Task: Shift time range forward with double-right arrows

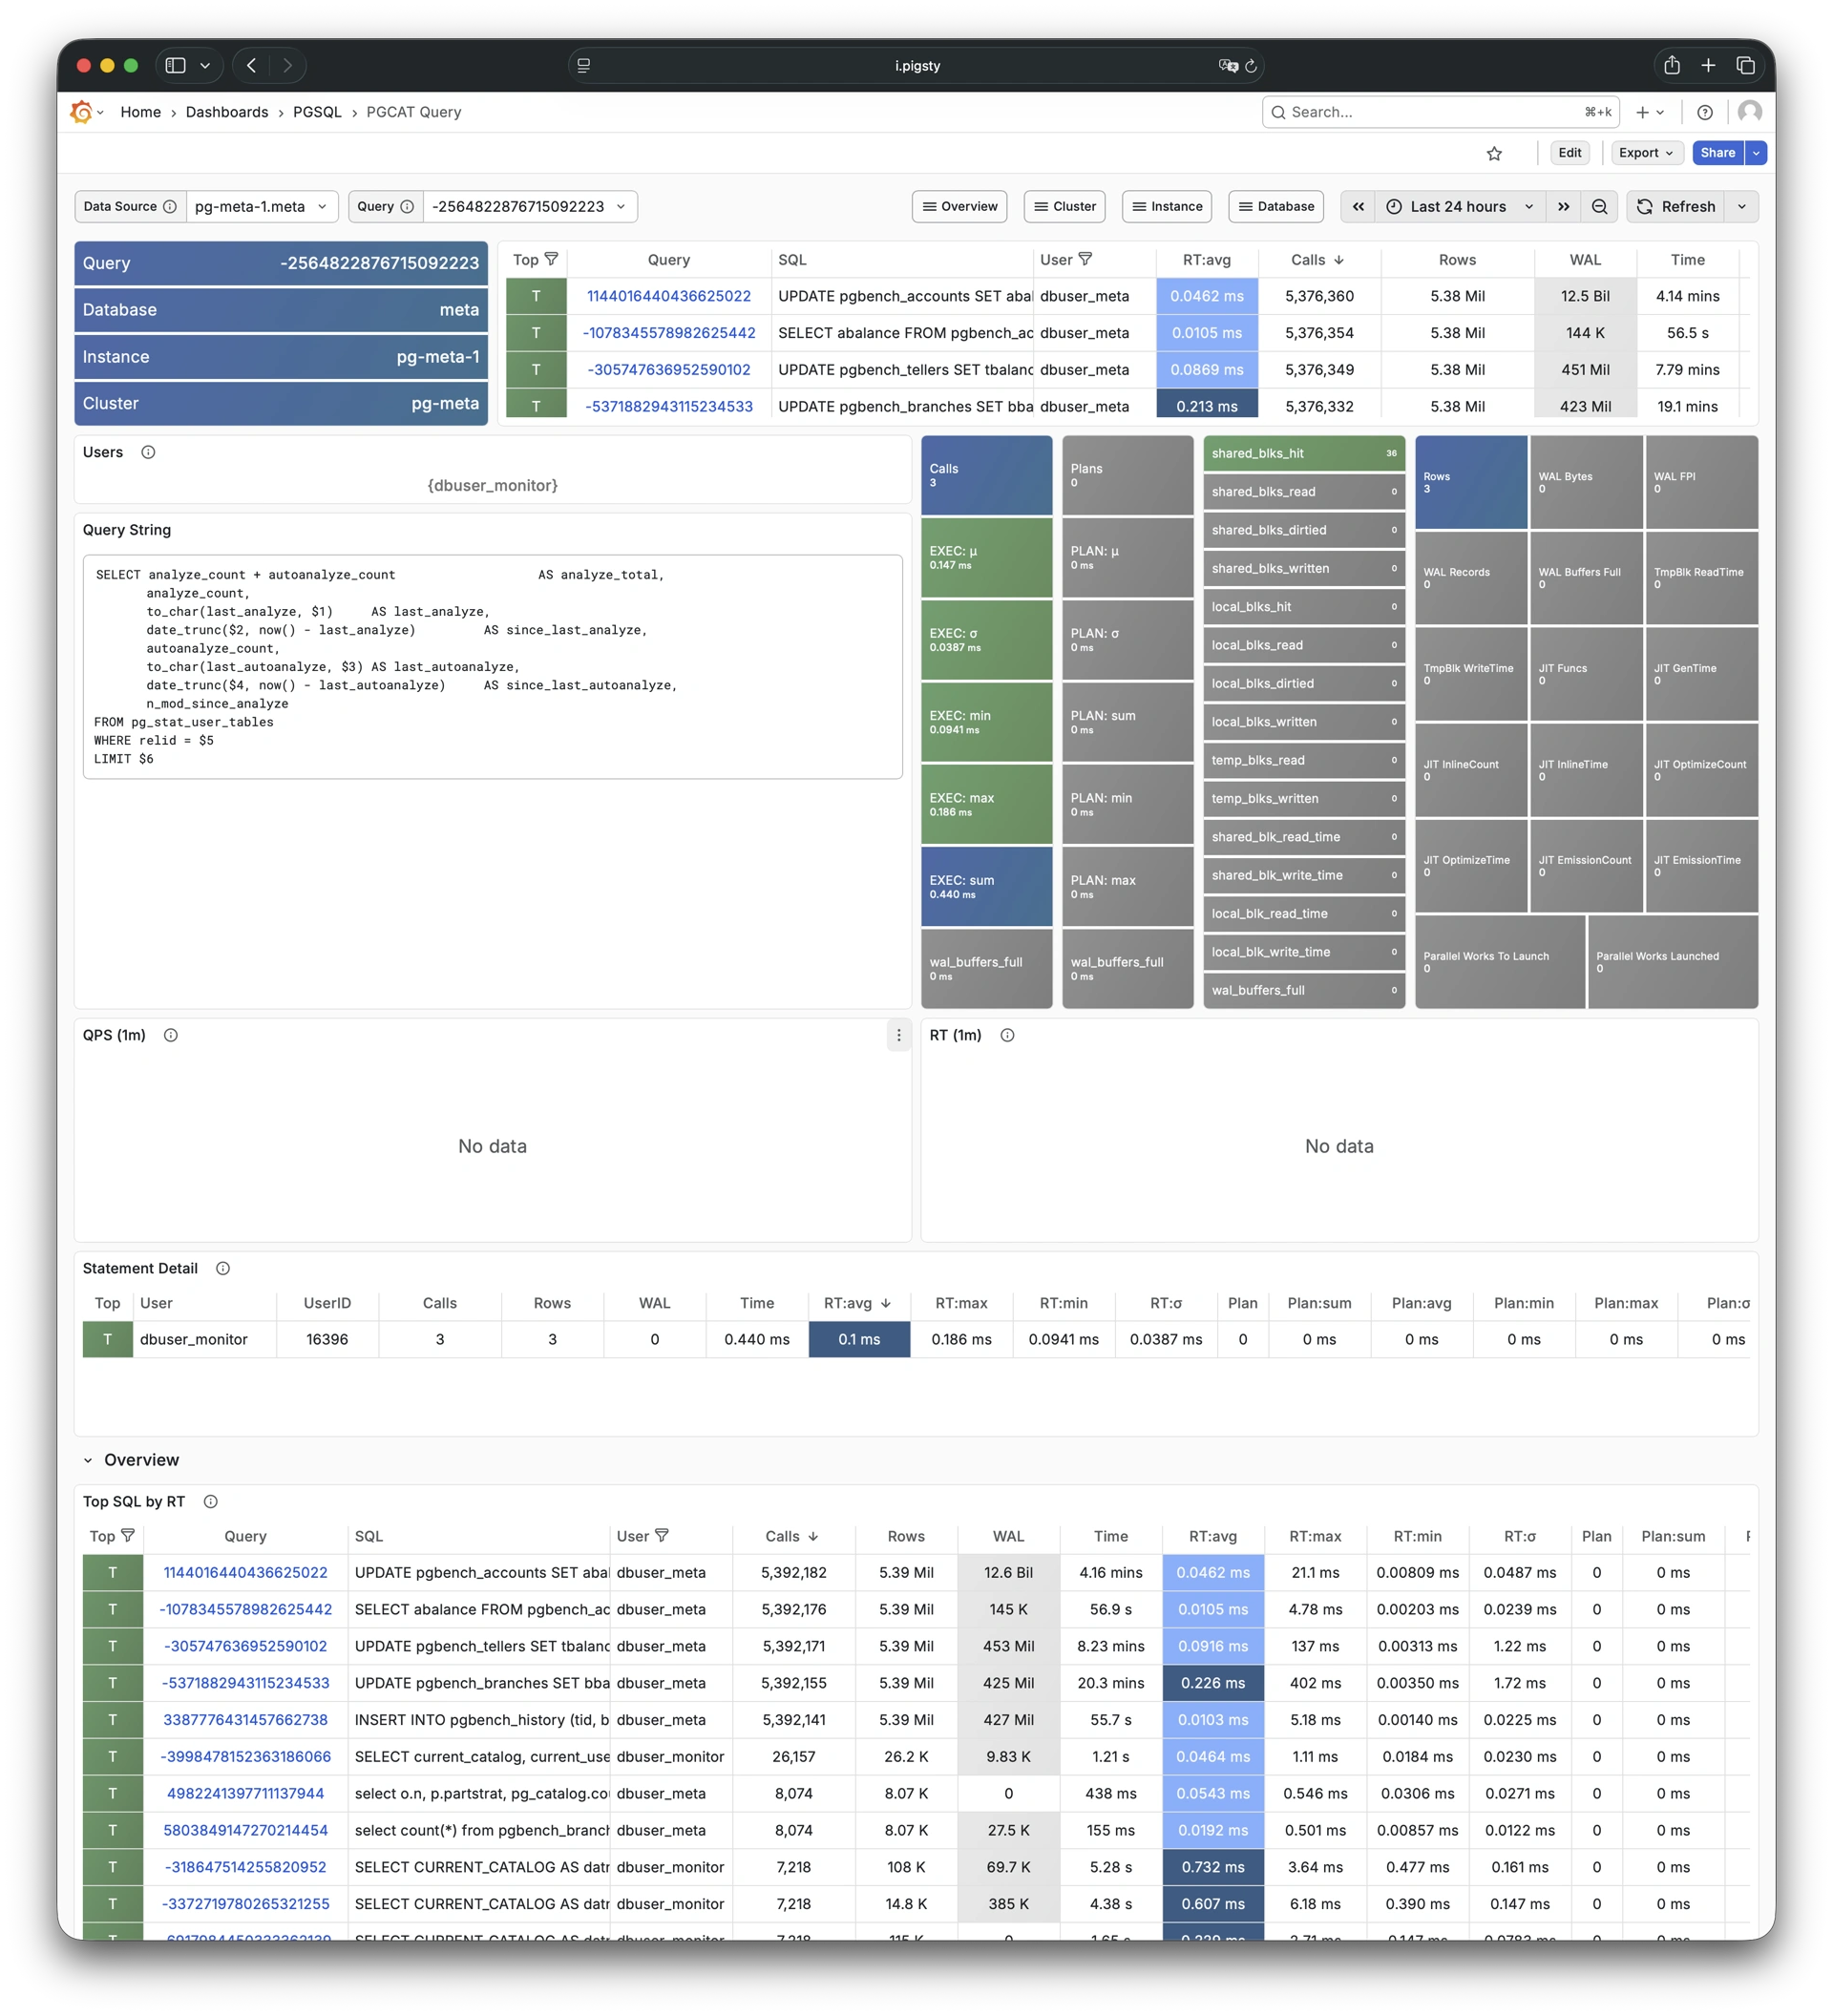Action: (1563, 207)
